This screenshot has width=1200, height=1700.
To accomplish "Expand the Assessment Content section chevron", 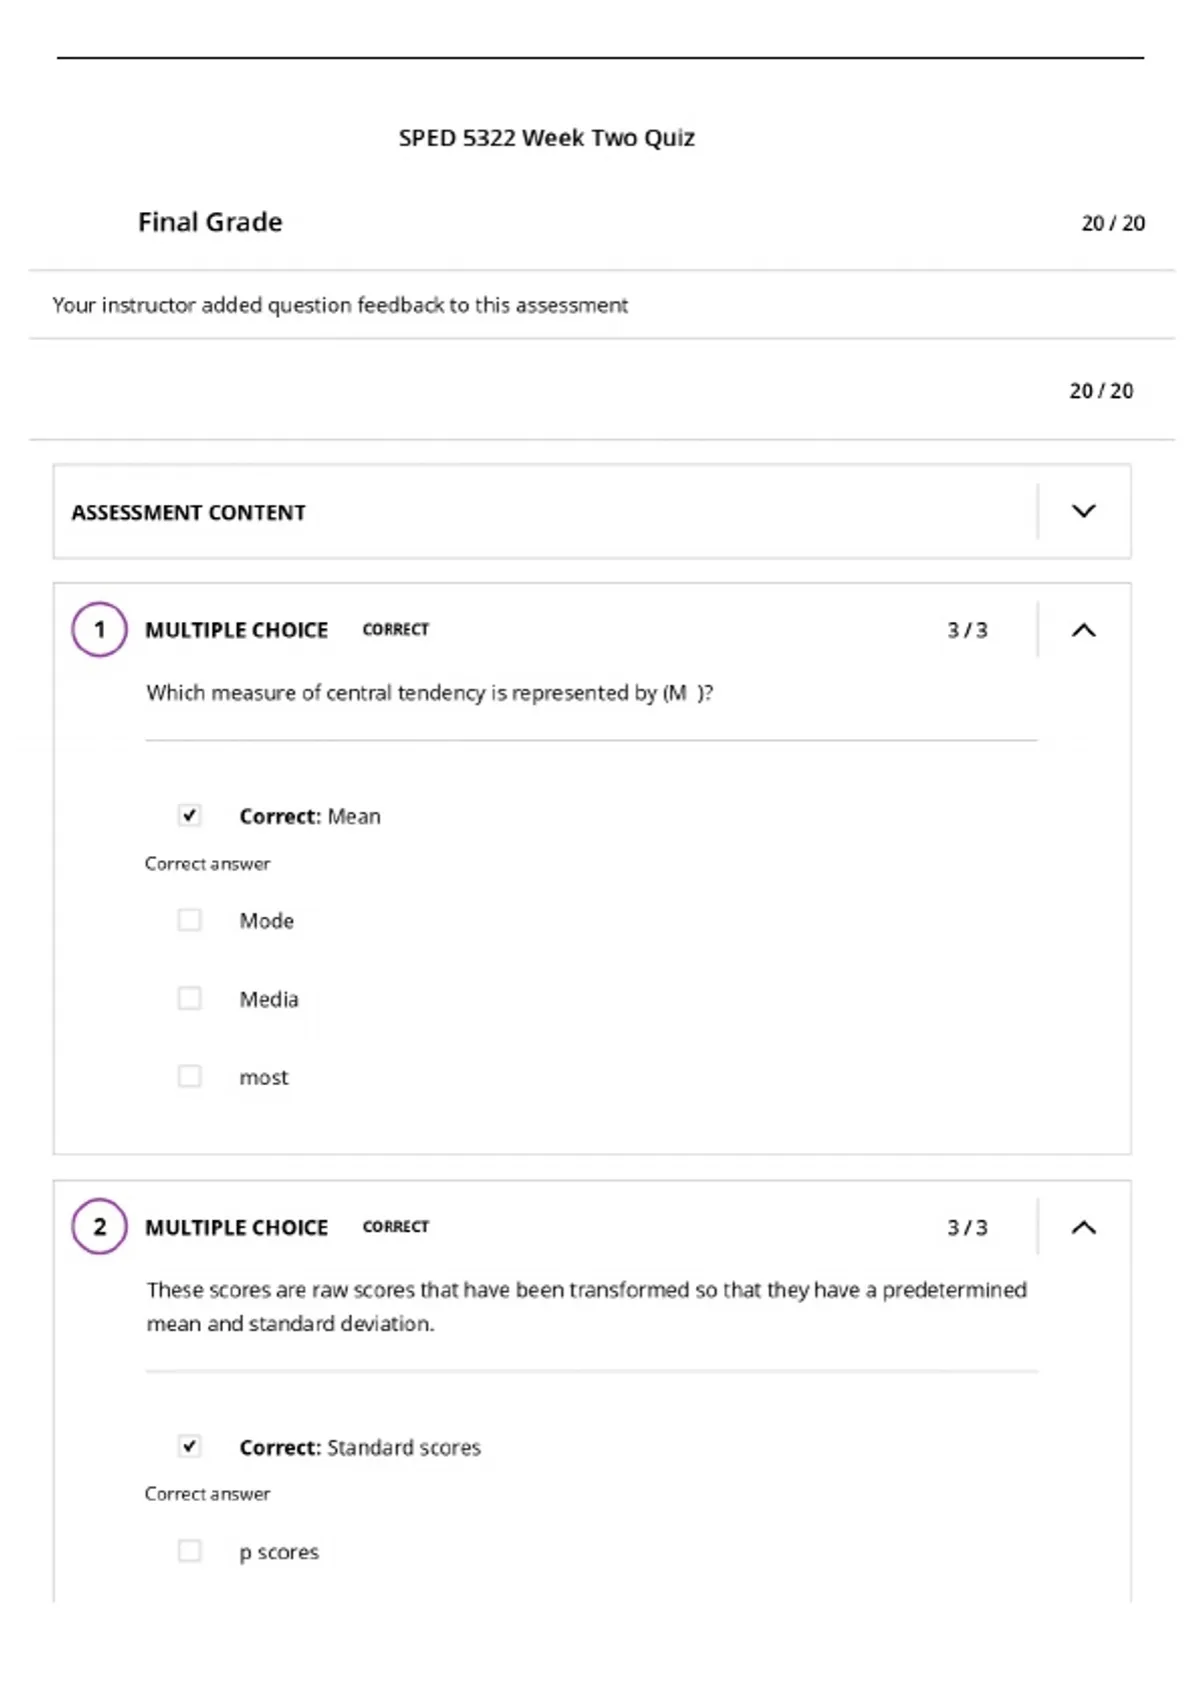I will [1083, 511].
